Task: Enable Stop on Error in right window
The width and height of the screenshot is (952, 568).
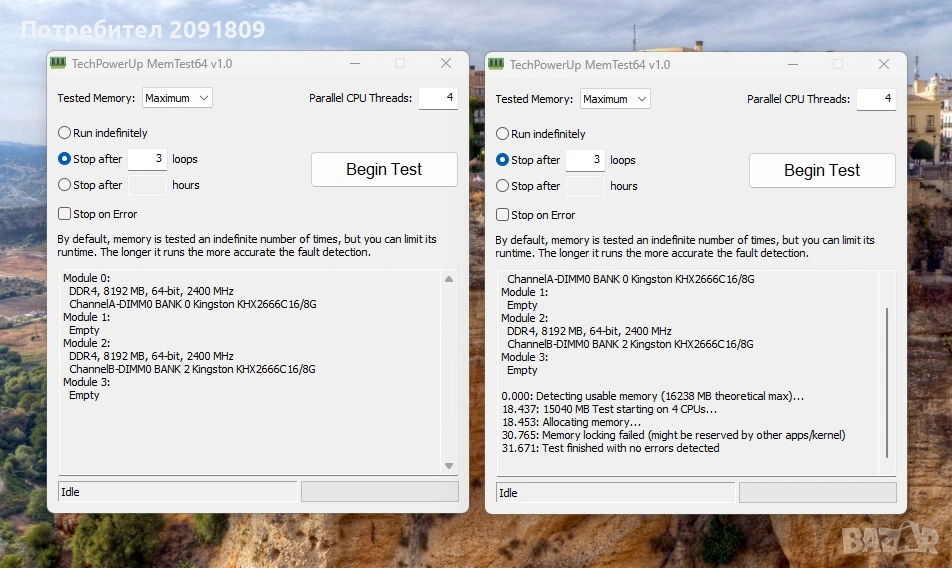Action: pos(503,215)
